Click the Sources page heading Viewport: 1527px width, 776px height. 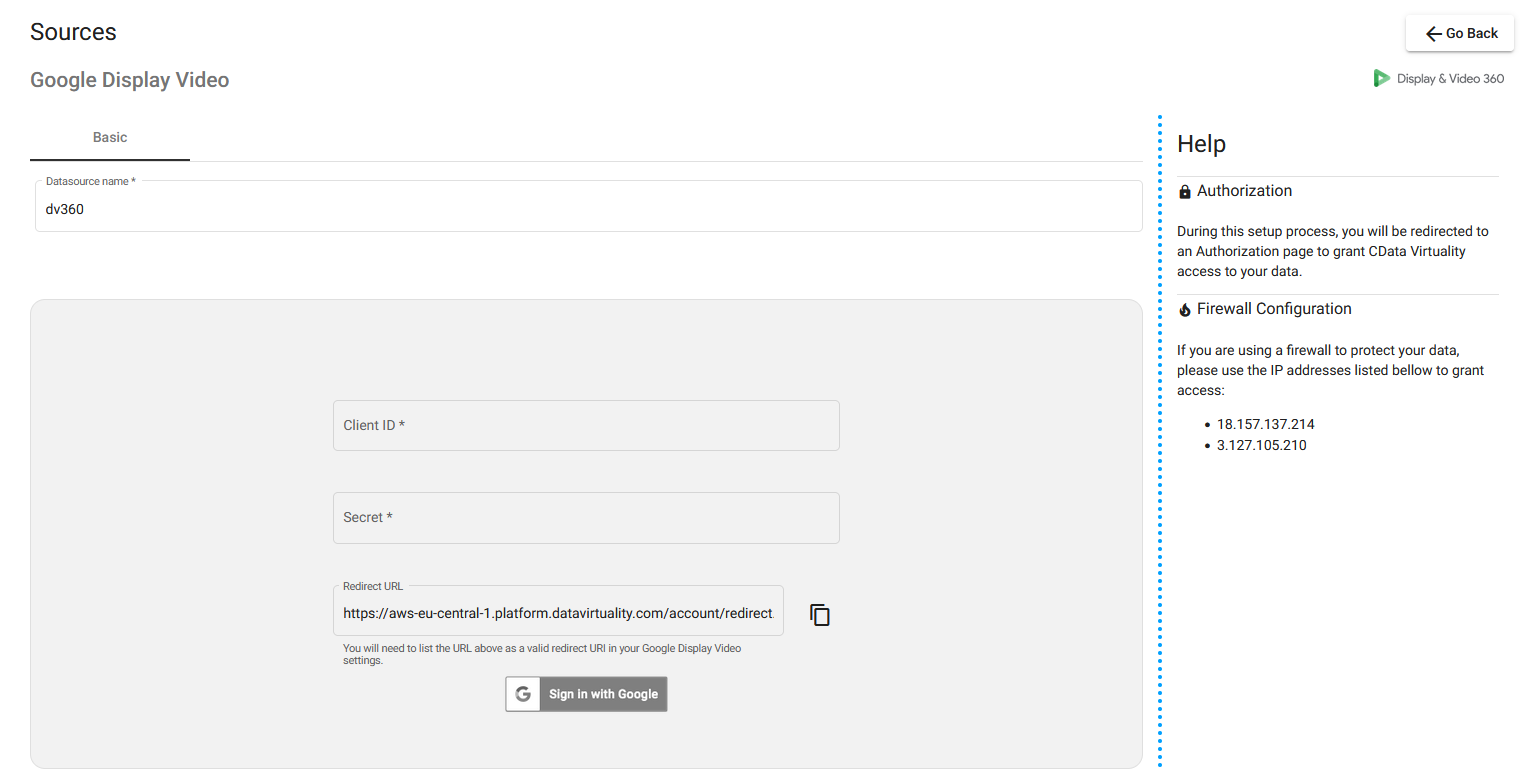[73, 32]
